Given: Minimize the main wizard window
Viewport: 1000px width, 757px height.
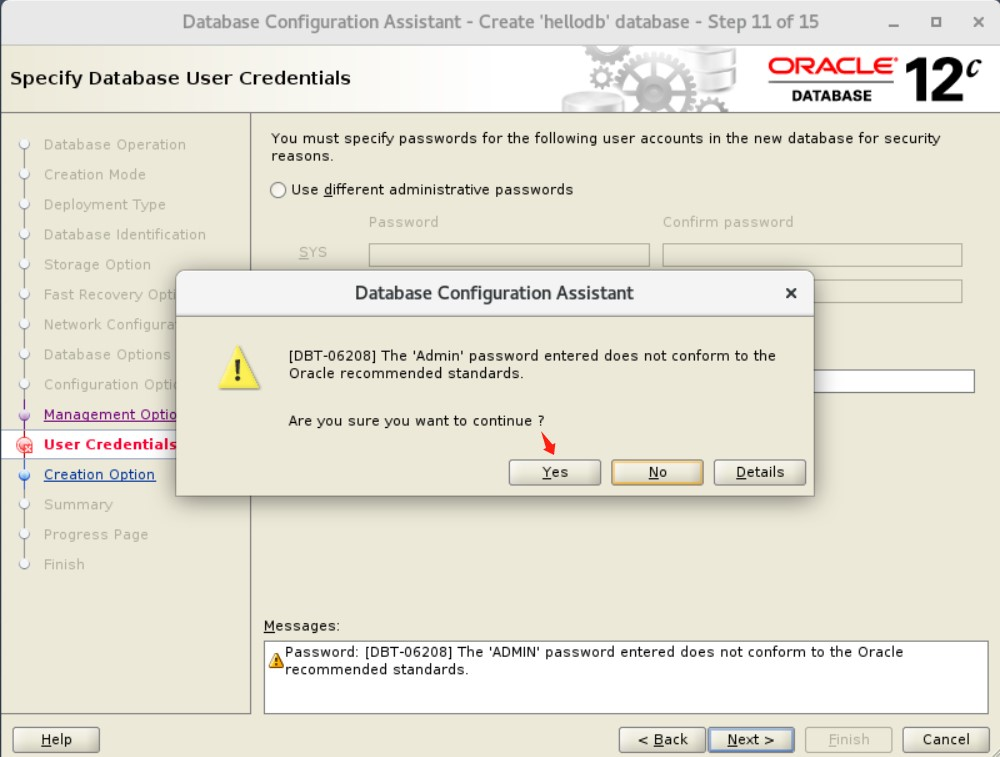Looking at the screenshot, I should (893, 23).
